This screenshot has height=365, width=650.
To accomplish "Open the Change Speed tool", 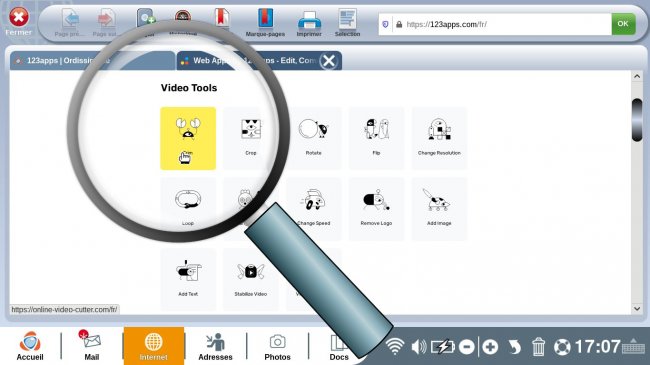I will click(x=313, y=209).
